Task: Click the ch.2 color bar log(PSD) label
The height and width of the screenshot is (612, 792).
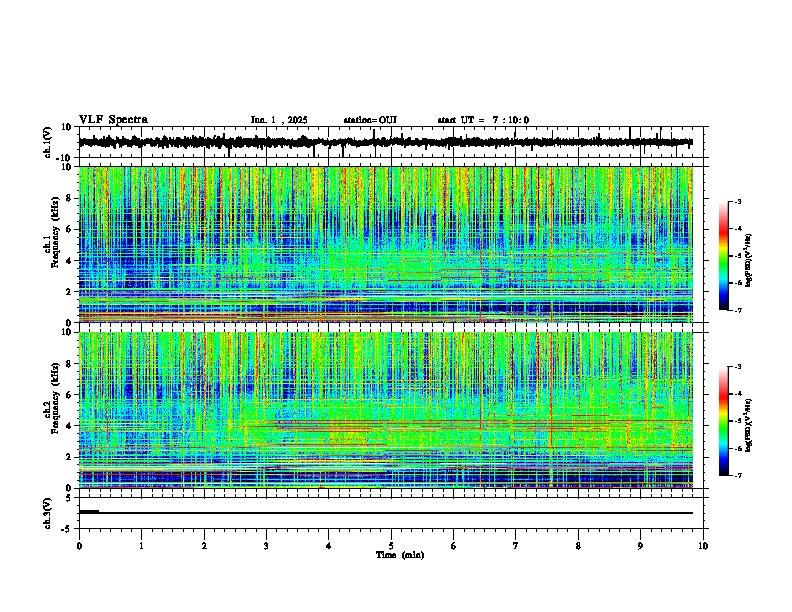Action: [749, 425]
